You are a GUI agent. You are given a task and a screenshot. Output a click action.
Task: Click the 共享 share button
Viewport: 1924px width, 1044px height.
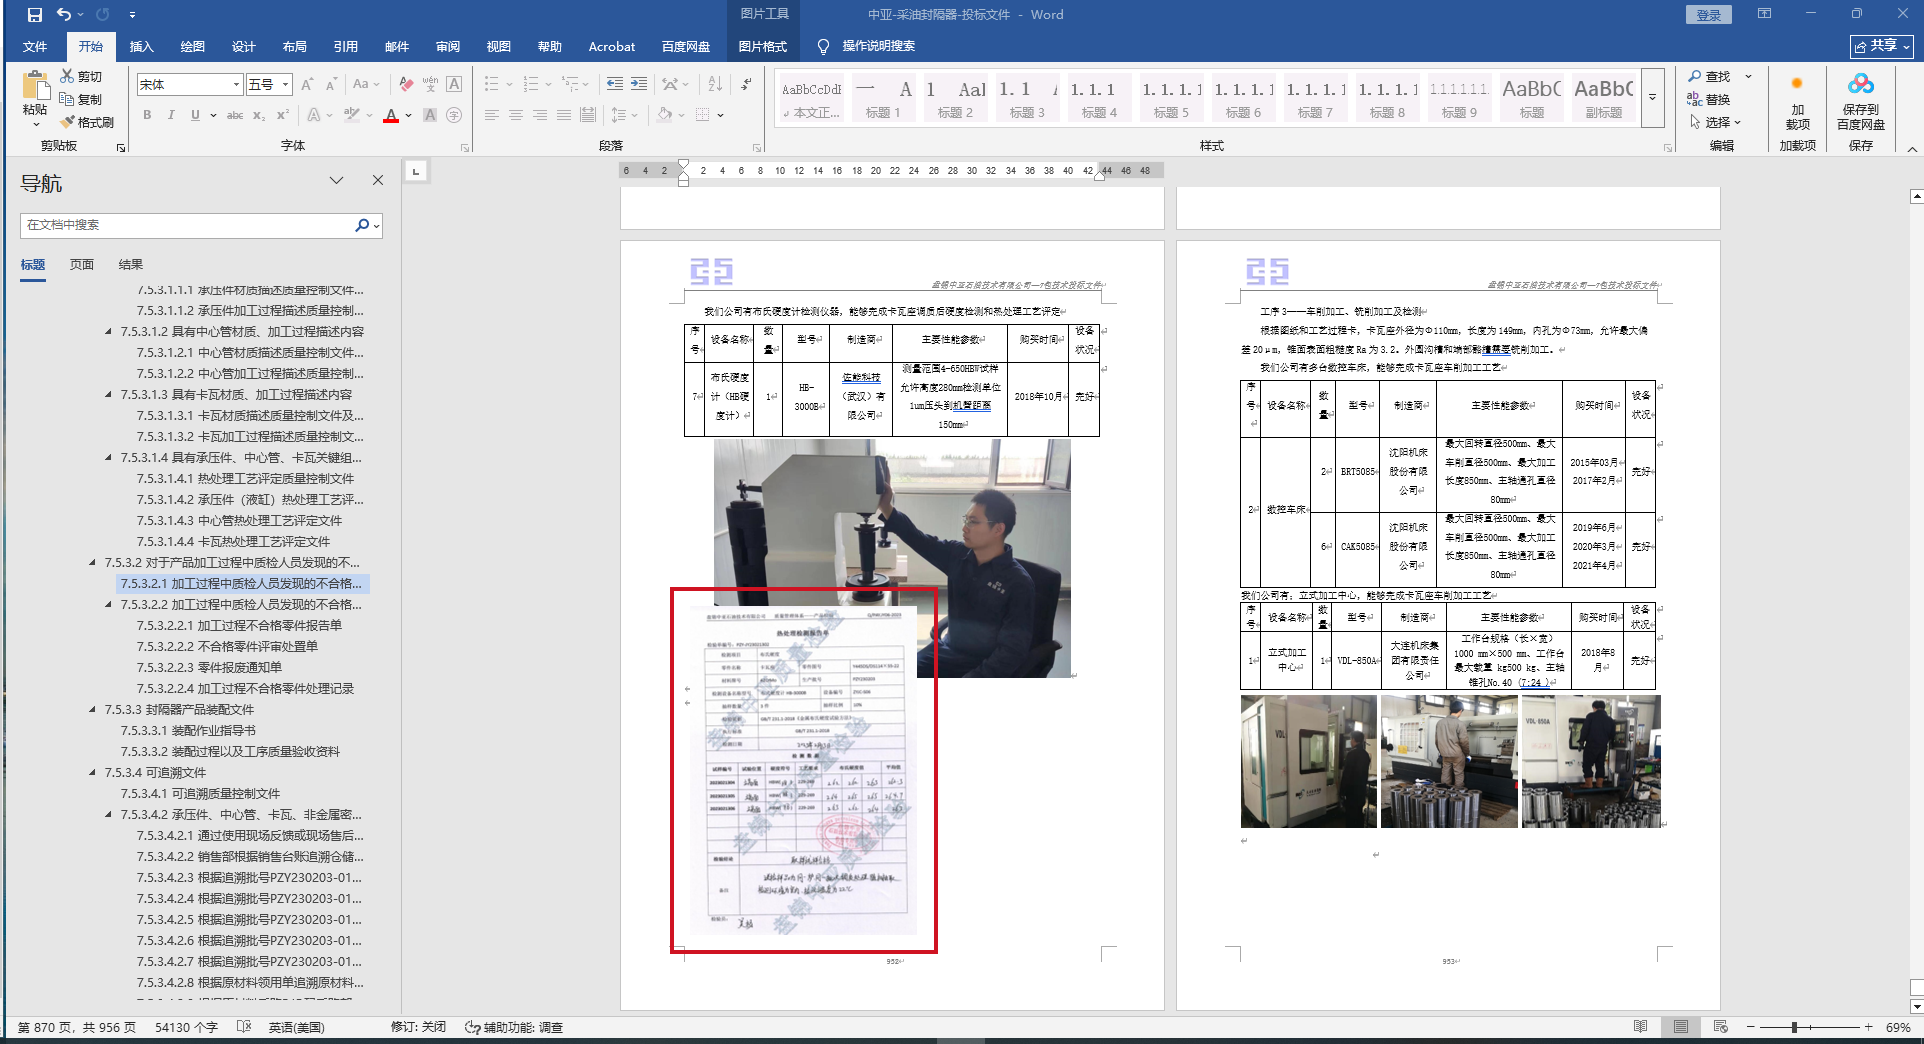pyautogui.click(x=1881, y=46)
